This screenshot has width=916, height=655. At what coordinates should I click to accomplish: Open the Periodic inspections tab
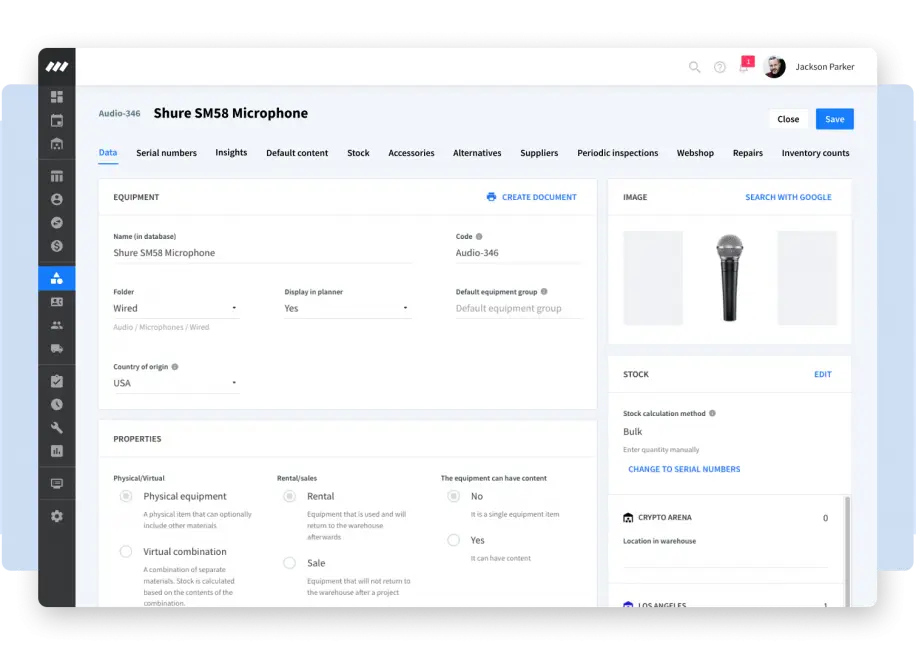tap(617, 152)
